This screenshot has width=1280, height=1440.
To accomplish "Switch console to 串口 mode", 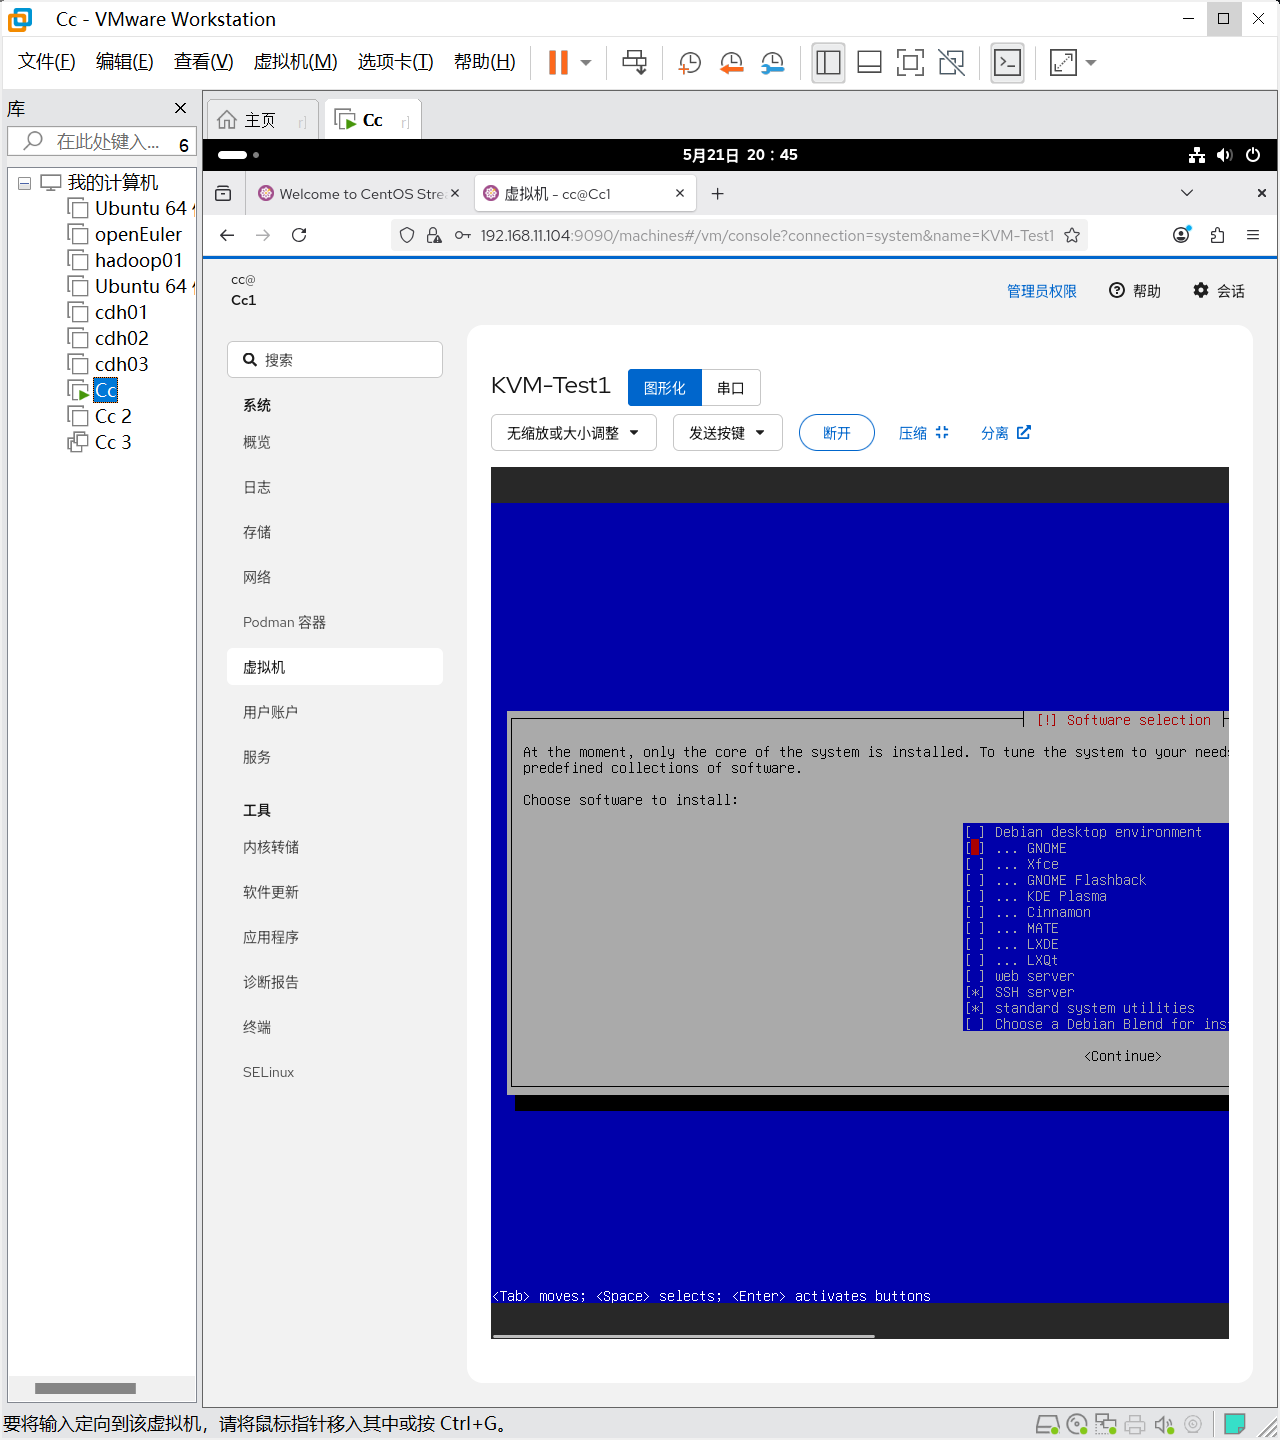I will pos(731,388).
